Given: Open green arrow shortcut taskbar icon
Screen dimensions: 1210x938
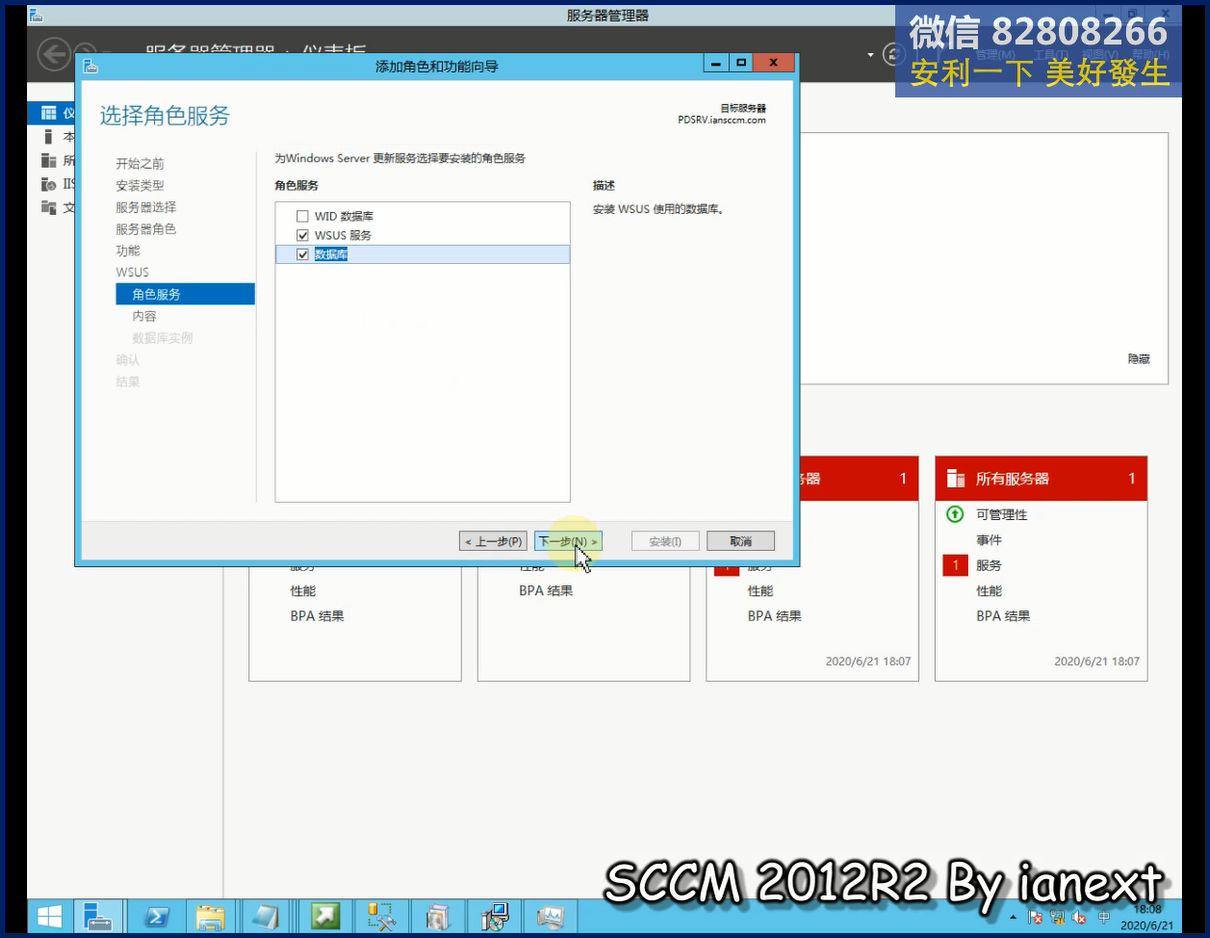Looking at the screenshot, I should 325,915.
